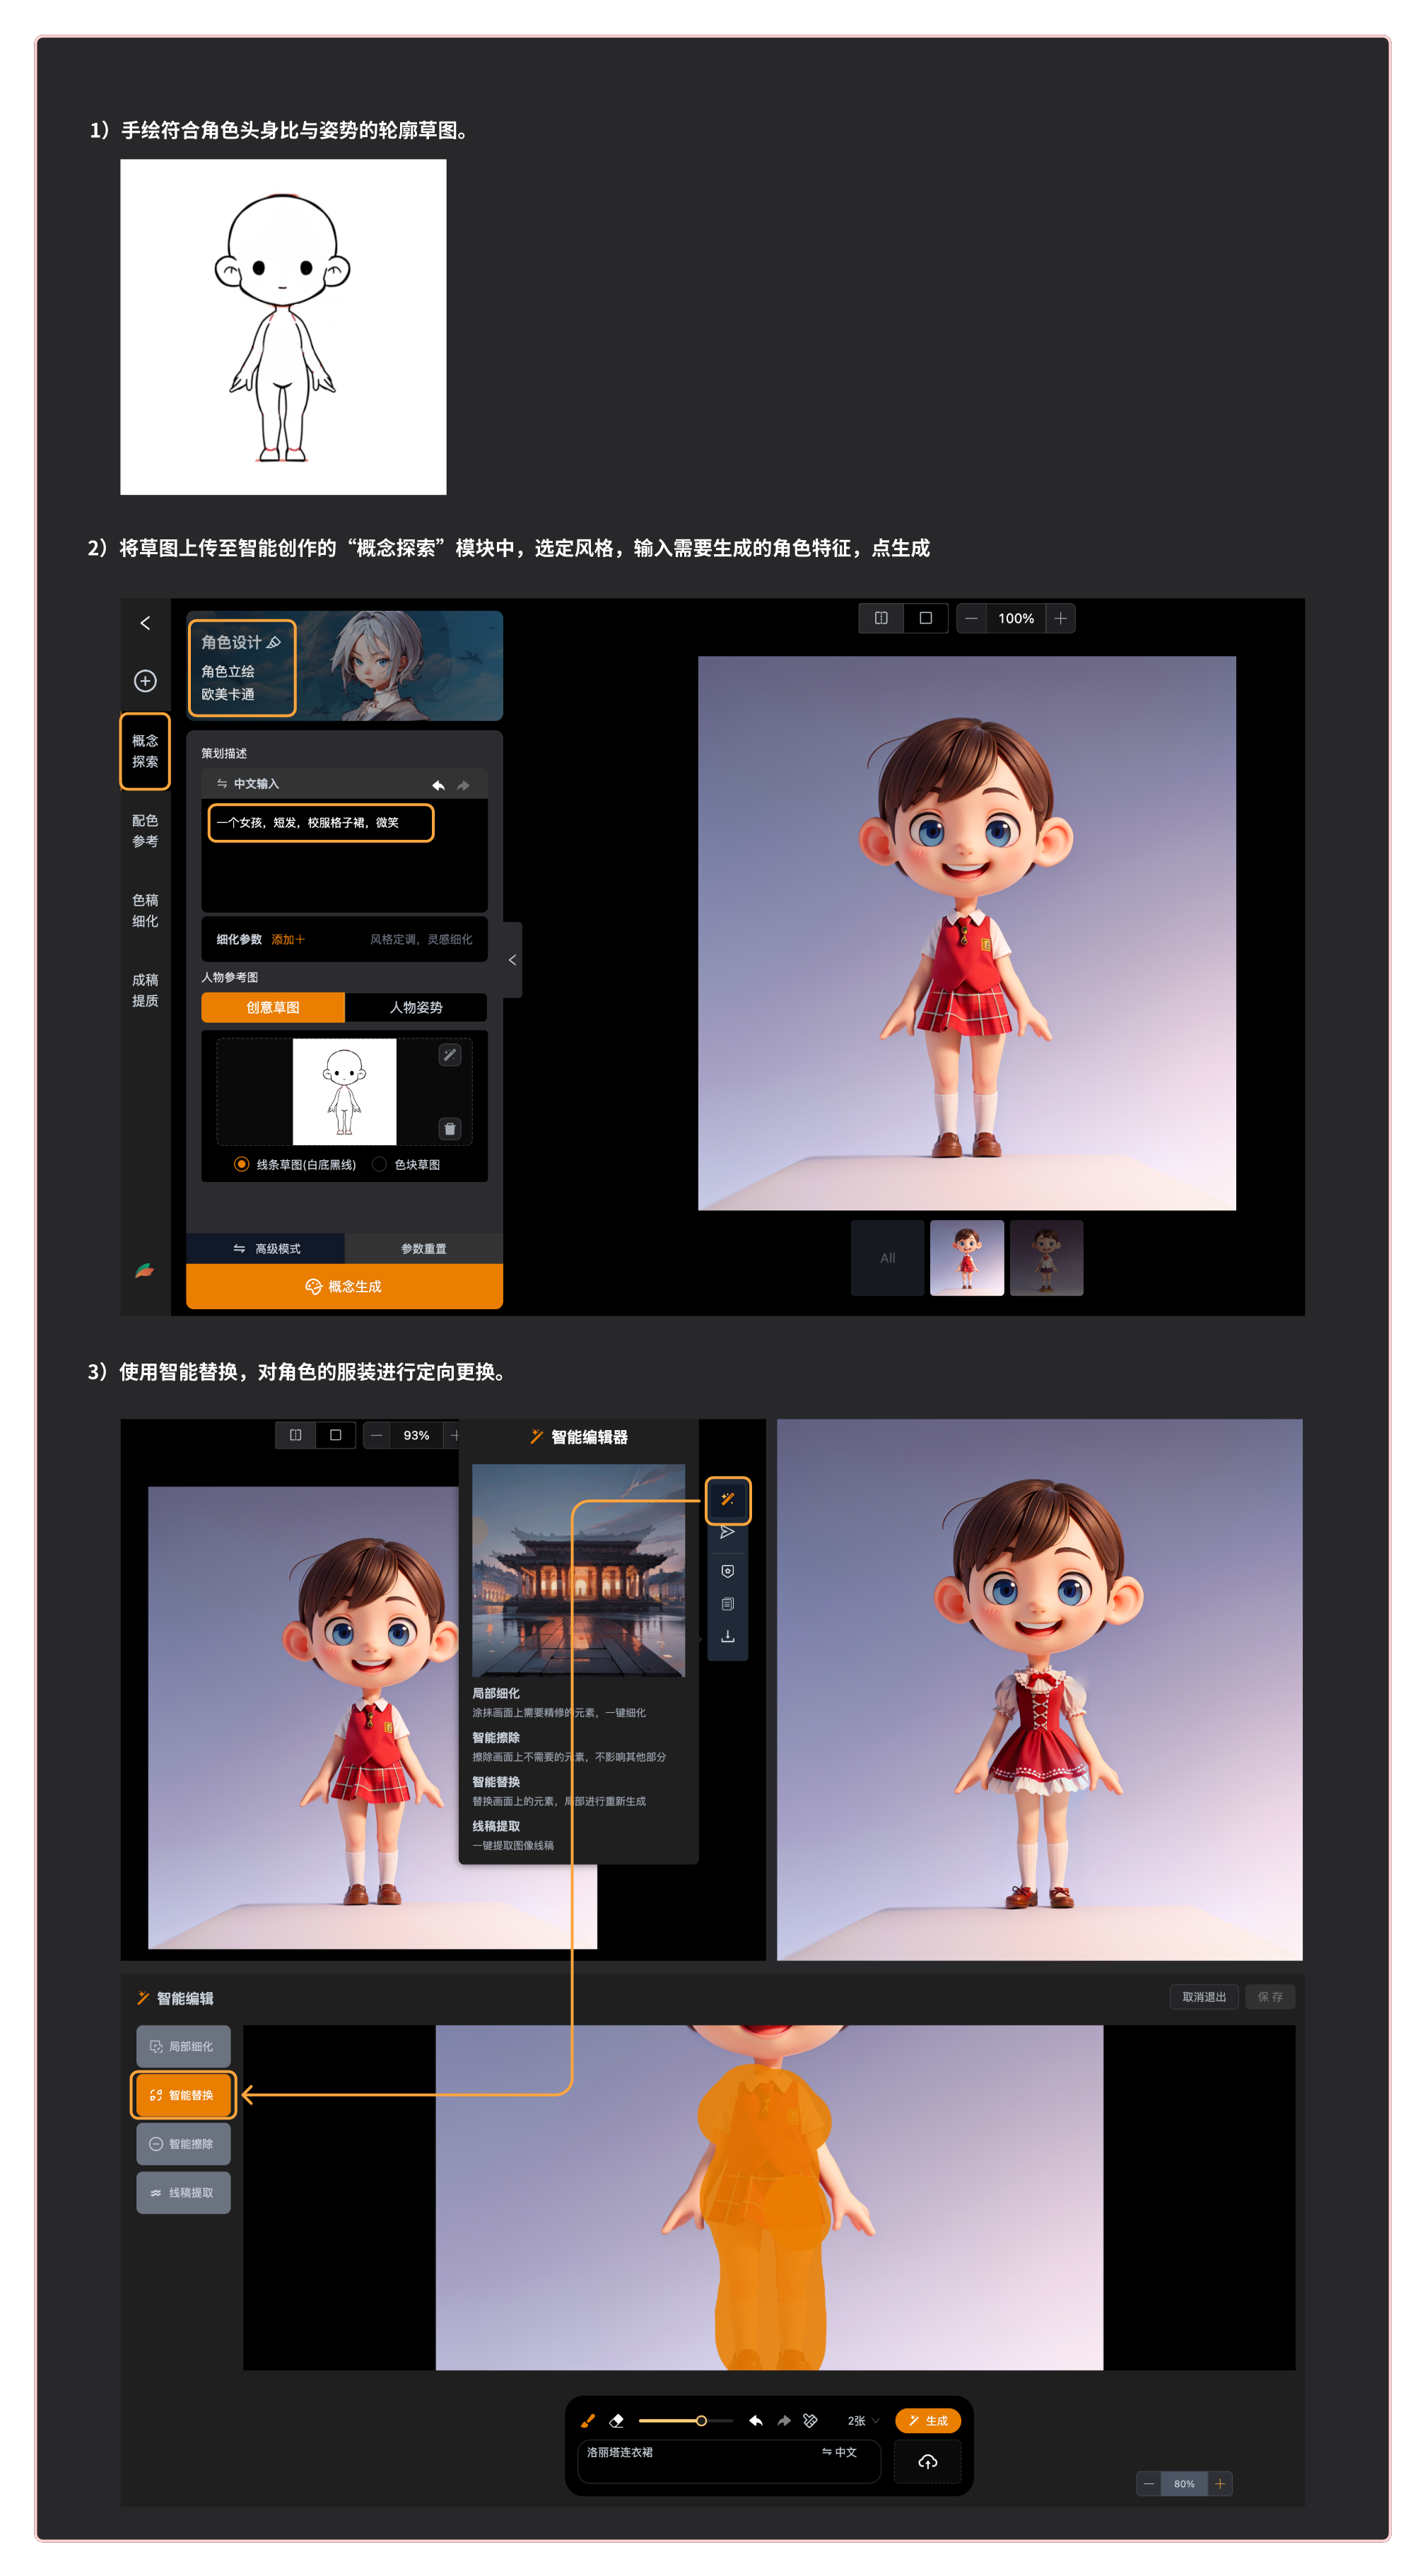Click the trash icon on sketch upload
1425x2576 pixels.
(x=450, y=1129)
